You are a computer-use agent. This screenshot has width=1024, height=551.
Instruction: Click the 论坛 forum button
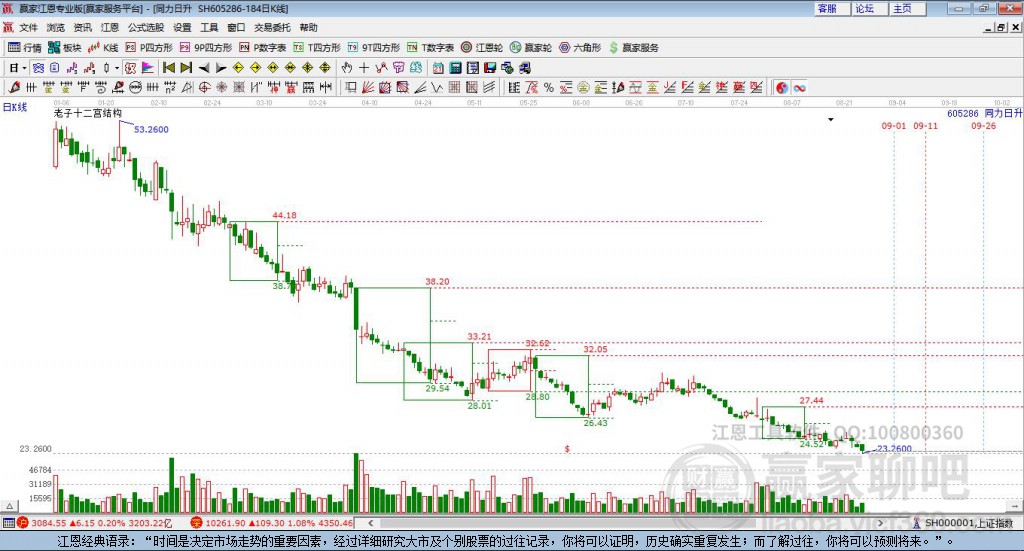(x=869, y=8)
